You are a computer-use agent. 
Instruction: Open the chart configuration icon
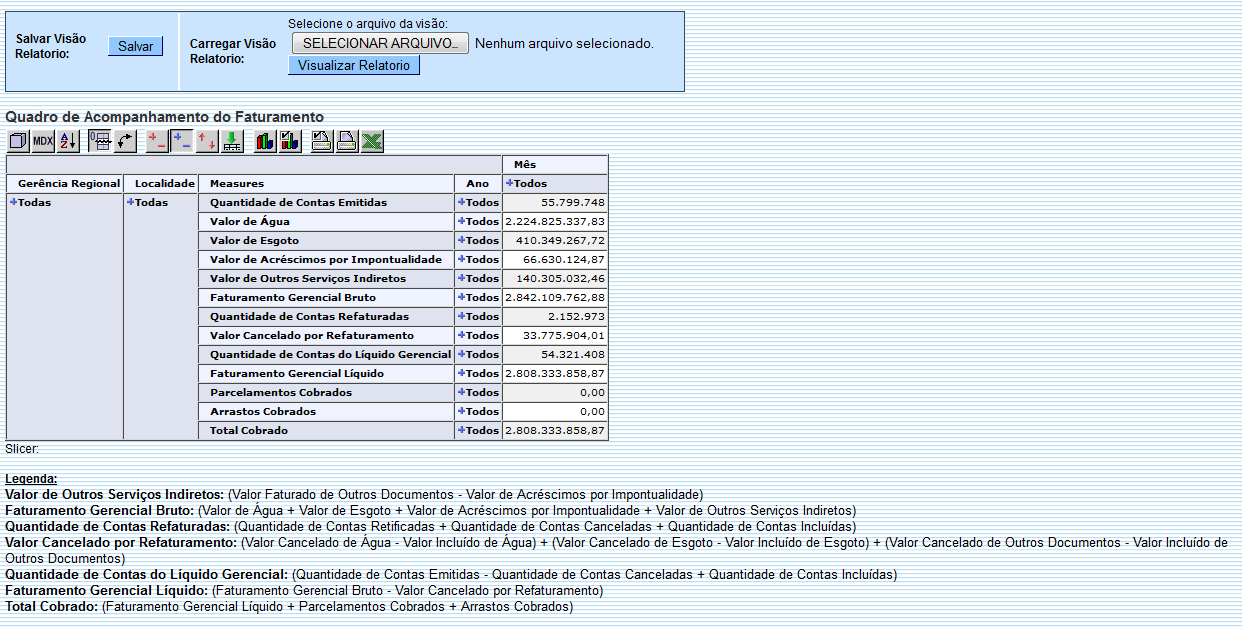(289, 141)
